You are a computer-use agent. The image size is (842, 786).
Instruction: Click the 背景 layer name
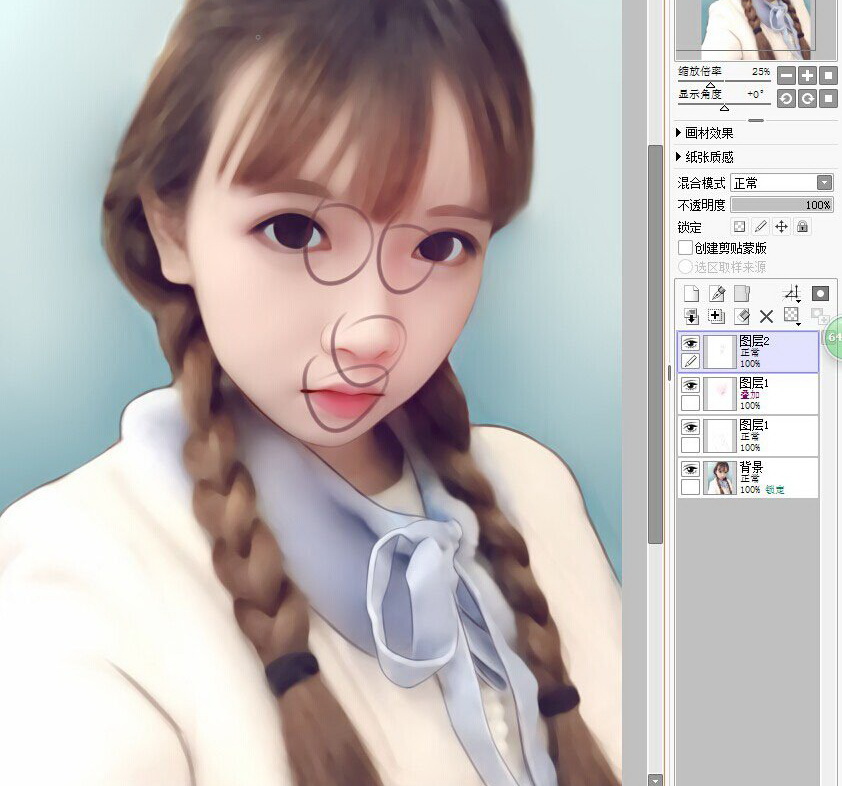click(751, 467)
